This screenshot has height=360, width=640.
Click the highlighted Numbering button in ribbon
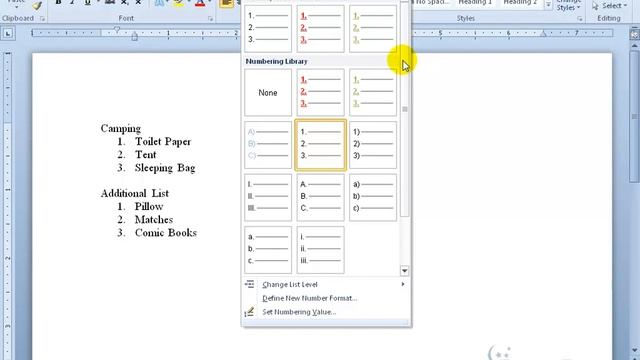click(x=227, y=3)
